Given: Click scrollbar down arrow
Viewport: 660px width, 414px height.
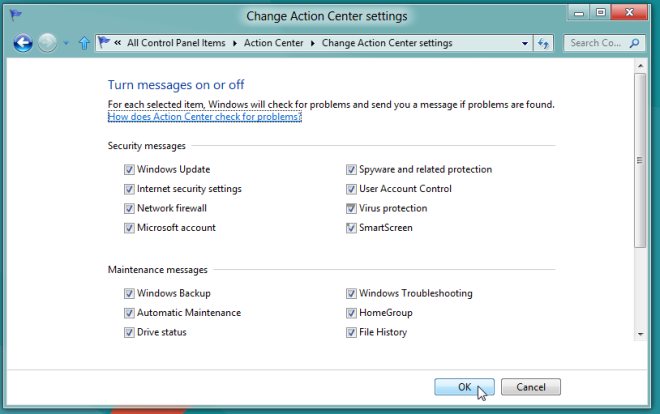Looking at the screenshot, I should 640,334.
